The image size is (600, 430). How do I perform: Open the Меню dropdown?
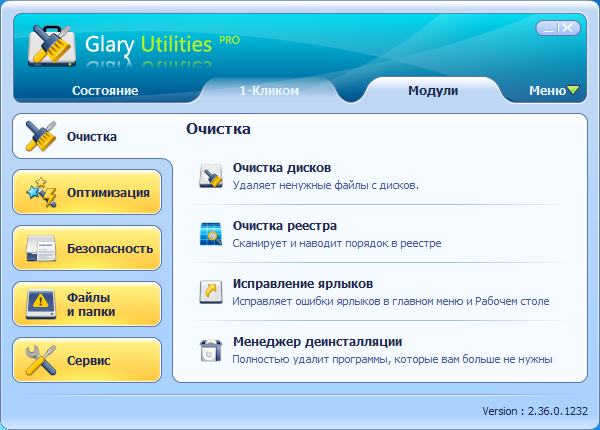click(554, 91)
